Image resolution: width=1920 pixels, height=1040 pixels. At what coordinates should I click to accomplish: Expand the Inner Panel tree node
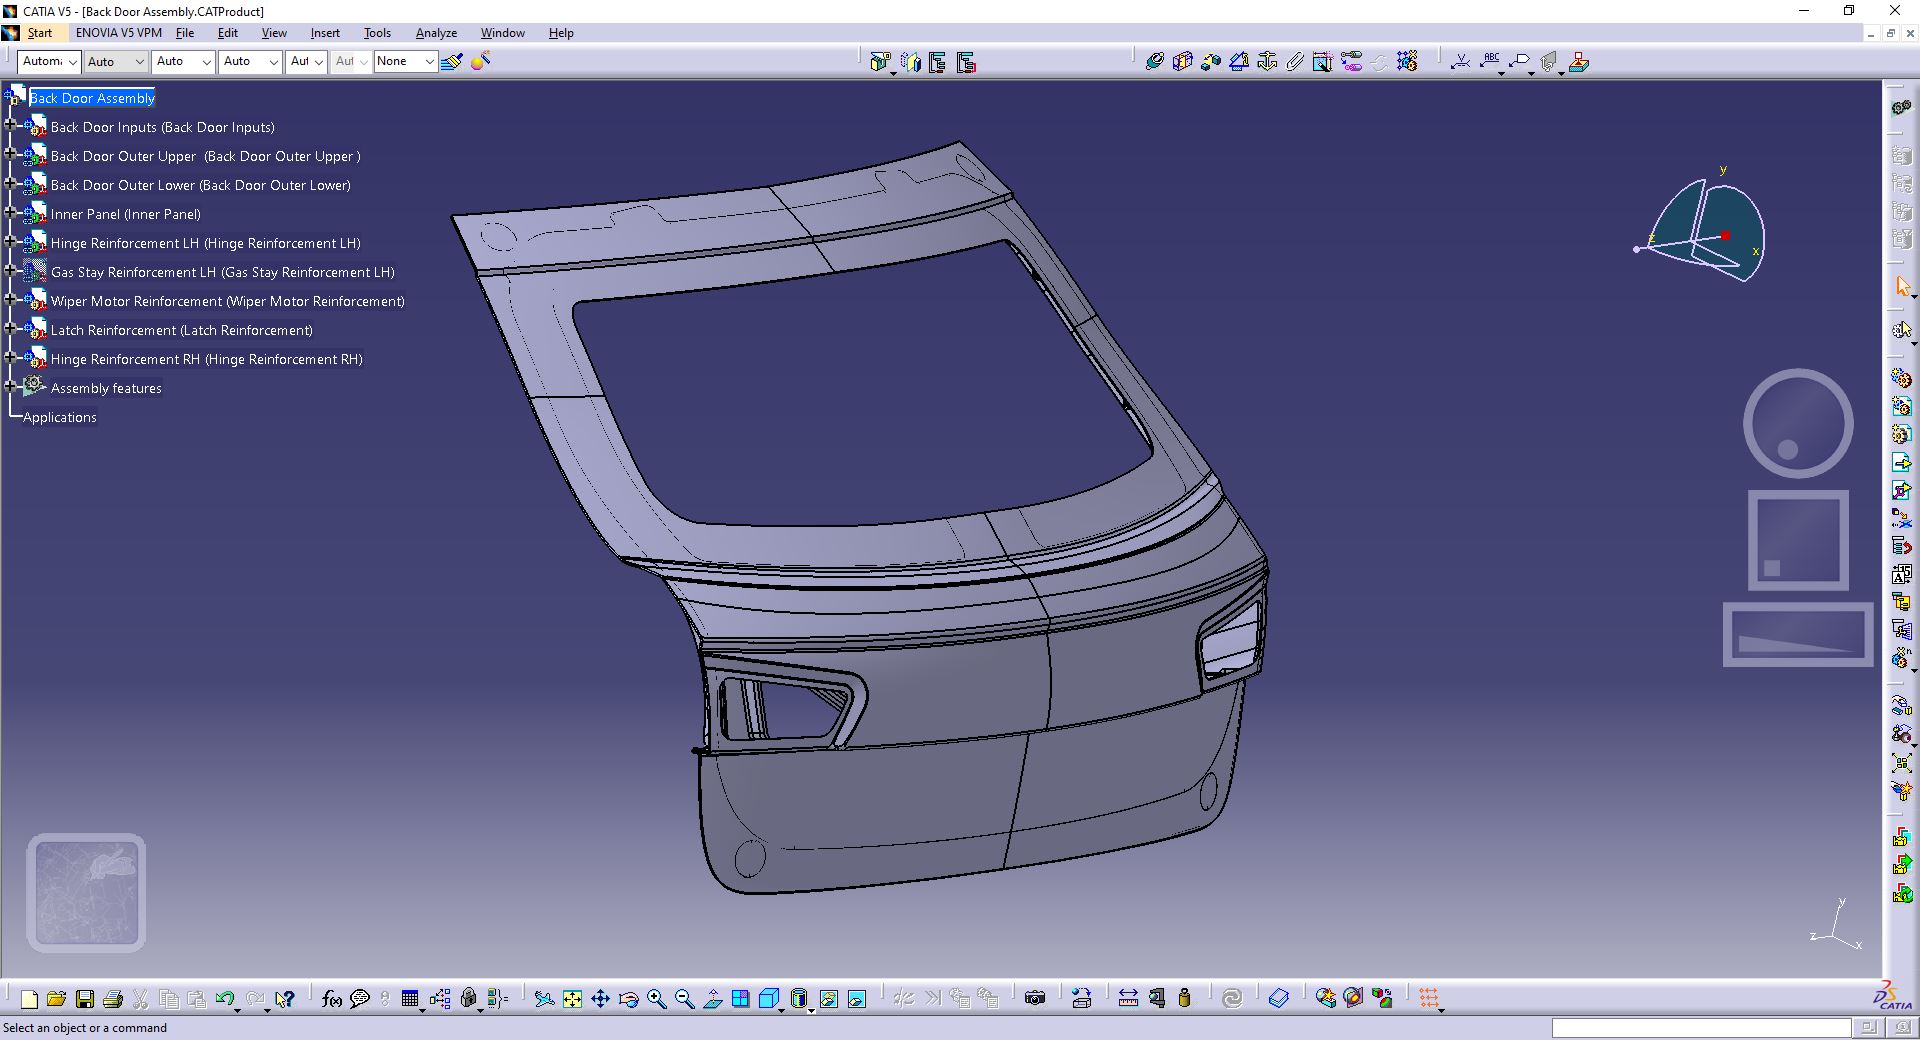click(11, 213)
